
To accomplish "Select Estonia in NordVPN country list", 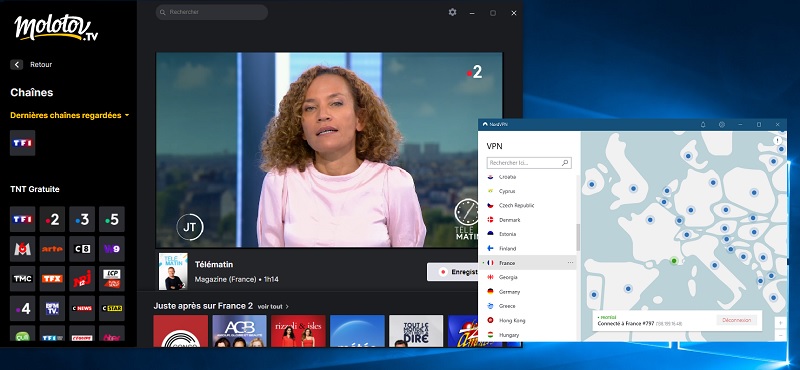I will tap(527, 234).
